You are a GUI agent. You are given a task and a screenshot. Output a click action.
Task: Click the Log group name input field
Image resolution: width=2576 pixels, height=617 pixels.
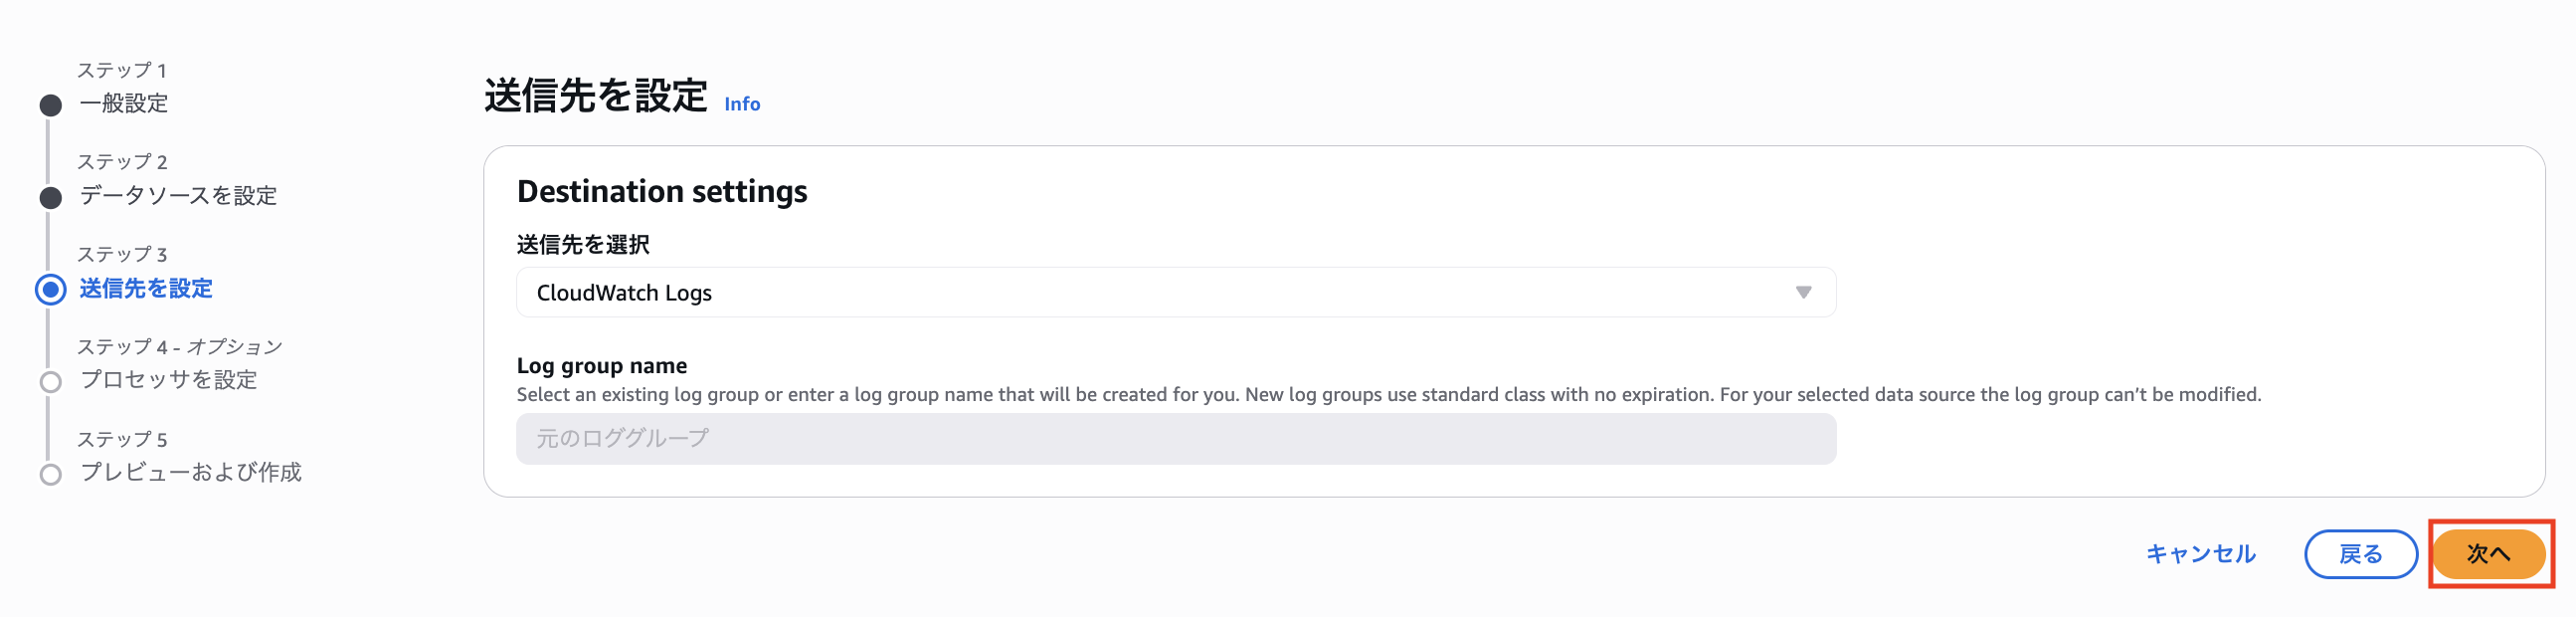1175,439
